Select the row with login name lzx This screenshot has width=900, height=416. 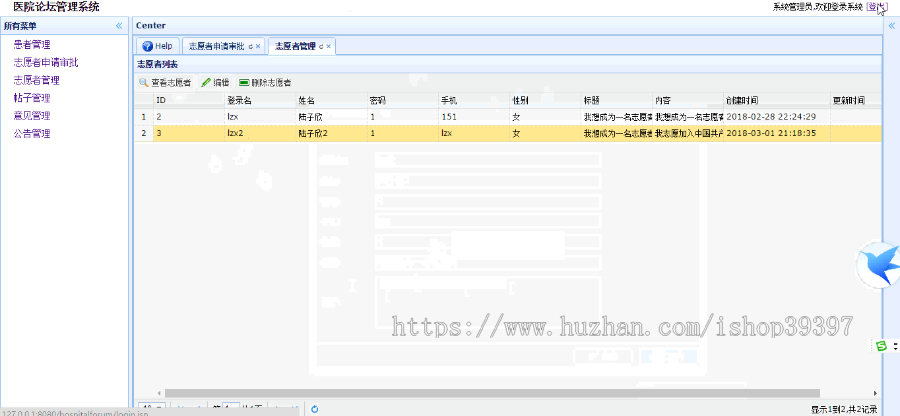[x=508, y=116]
